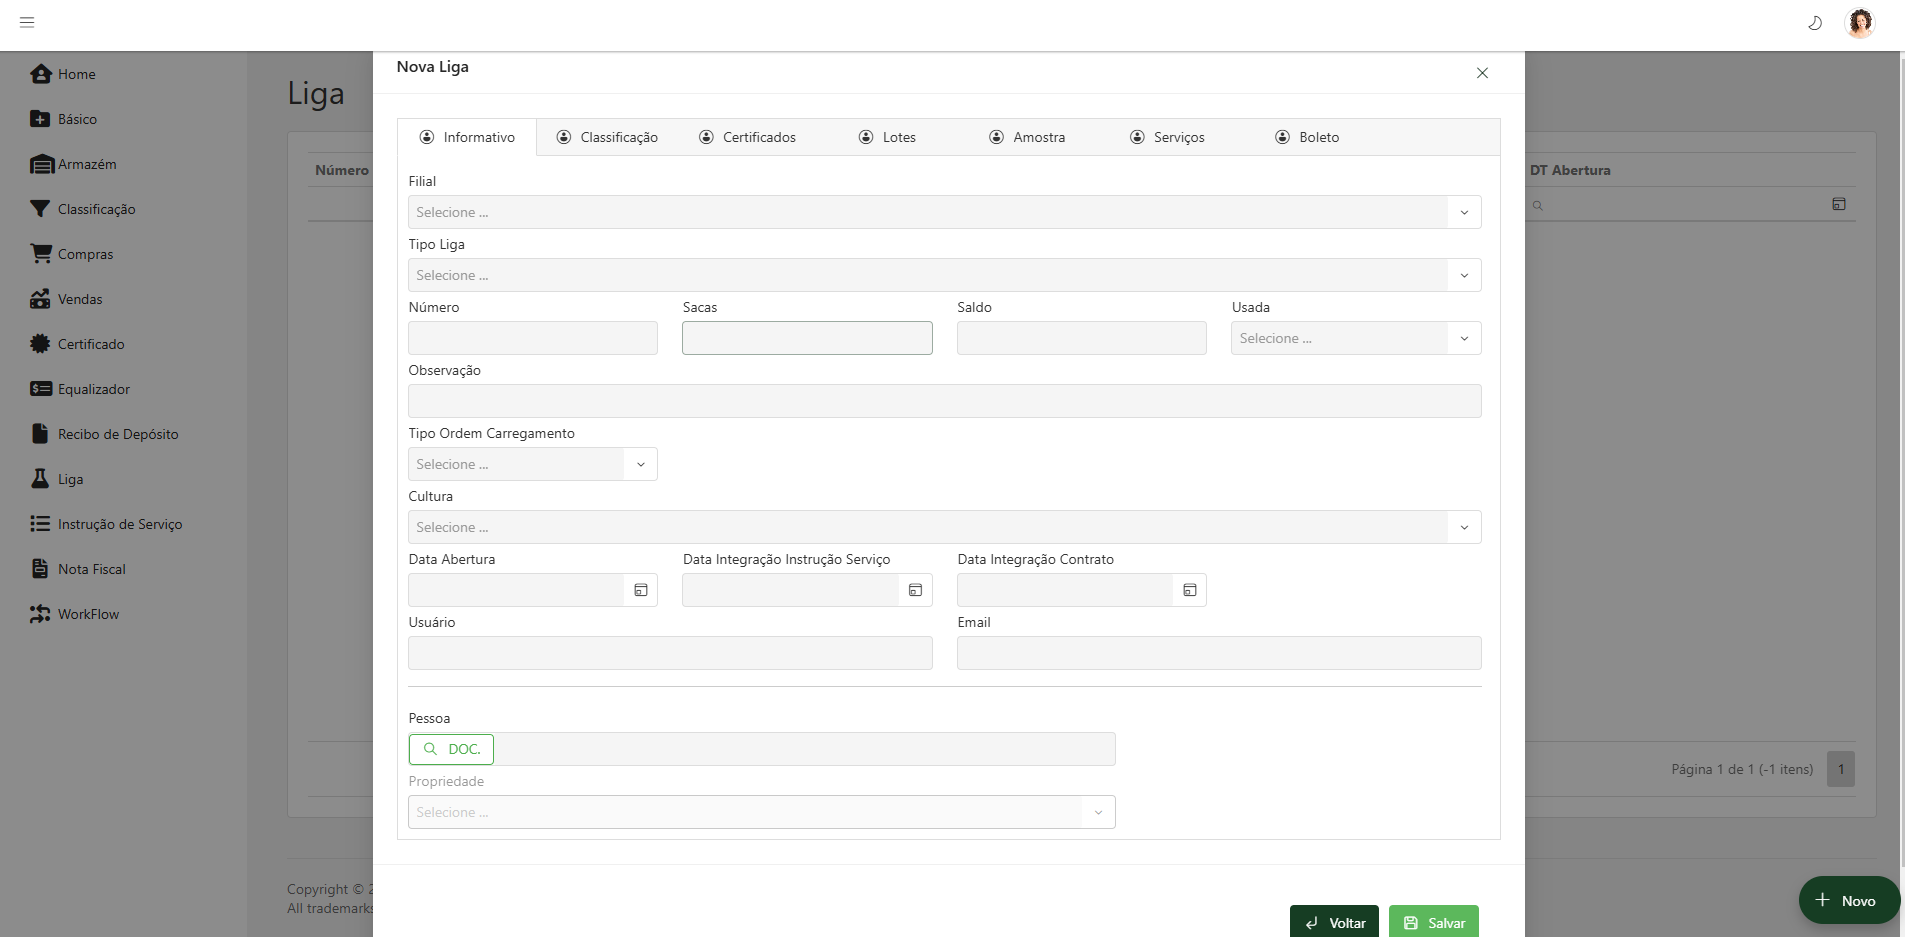
Task: Expand the Filial dropdown
Action: pos(1464,212)
